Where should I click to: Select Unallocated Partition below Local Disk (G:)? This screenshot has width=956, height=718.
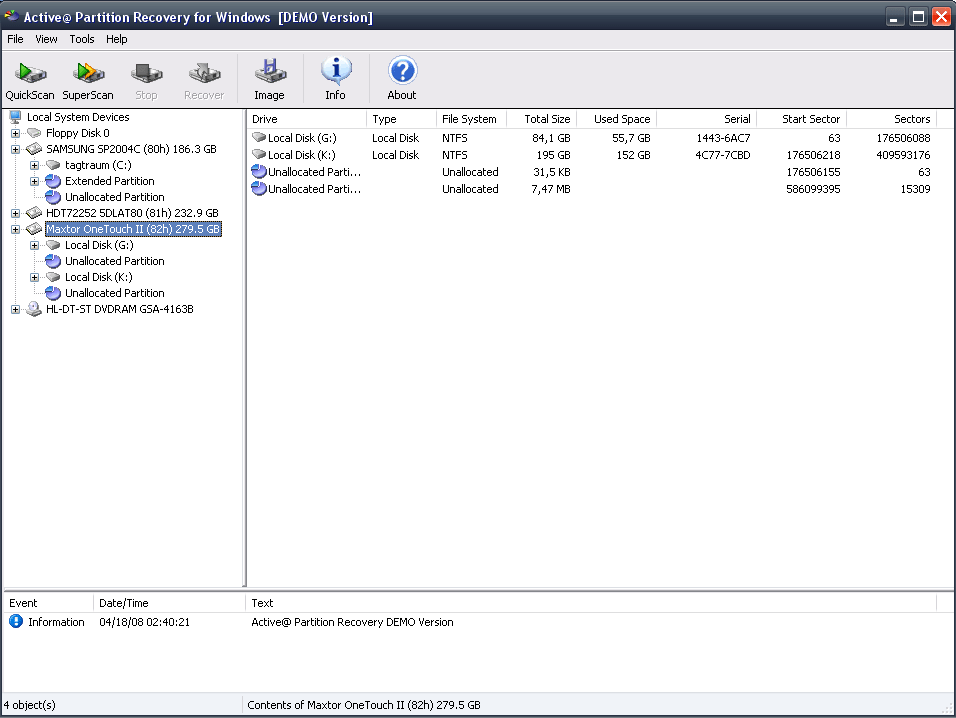[115, 261]
